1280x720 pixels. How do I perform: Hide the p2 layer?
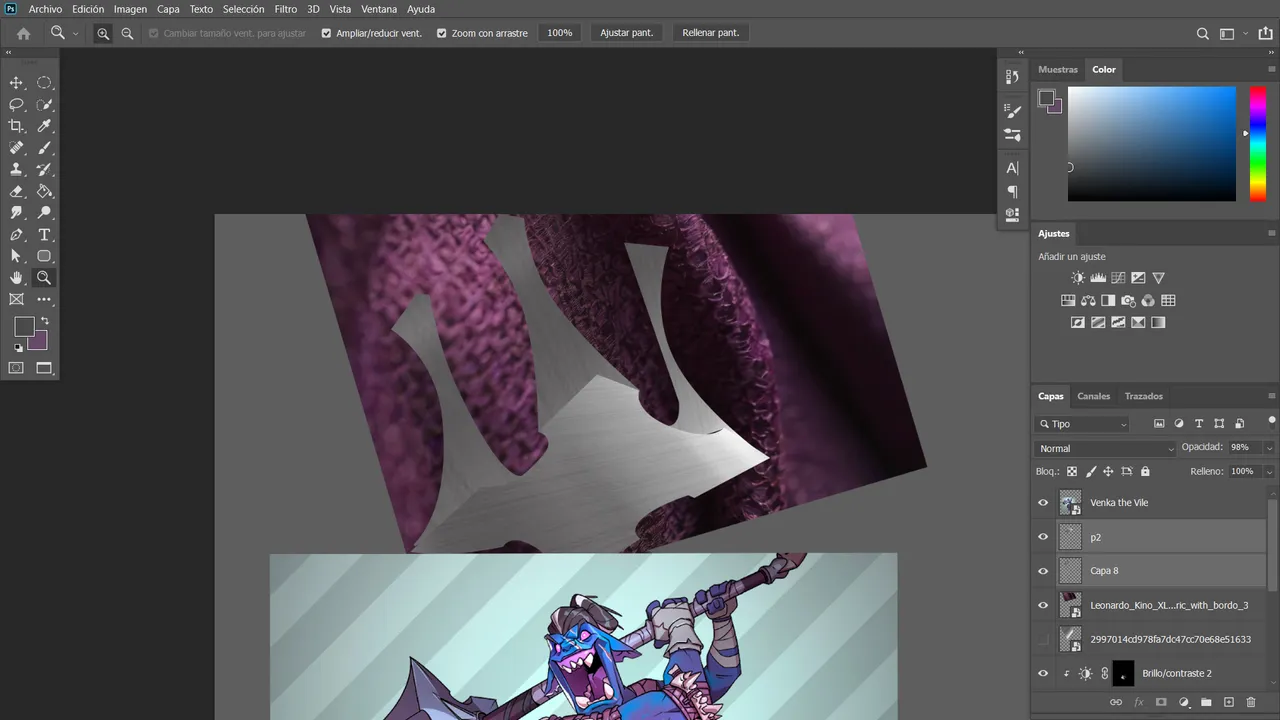coord(1043,537)
